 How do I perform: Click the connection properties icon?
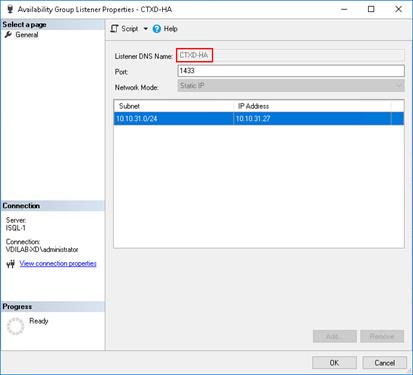(x=11, y=264)
